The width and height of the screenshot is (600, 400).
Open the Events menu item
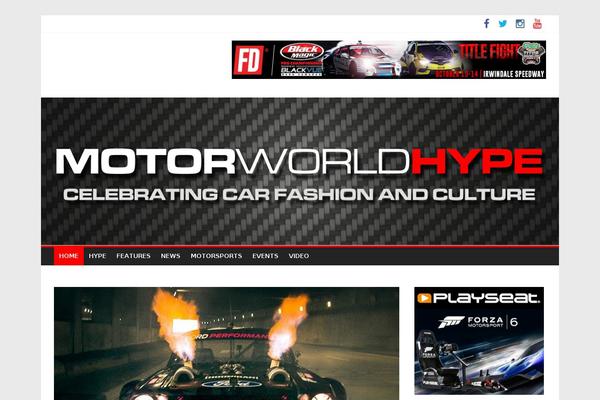(265, 256)
